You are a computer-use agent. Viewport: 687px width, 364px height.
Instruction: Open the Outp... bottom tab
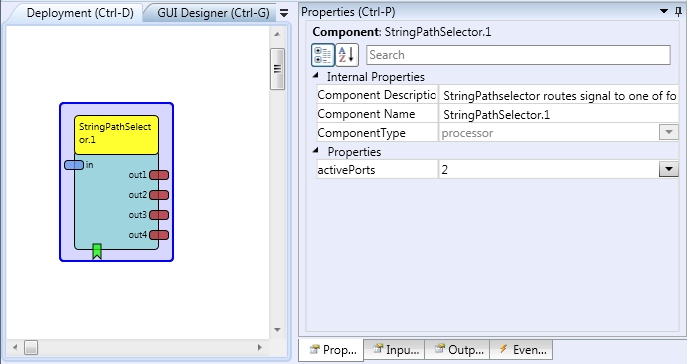point(457,350)
